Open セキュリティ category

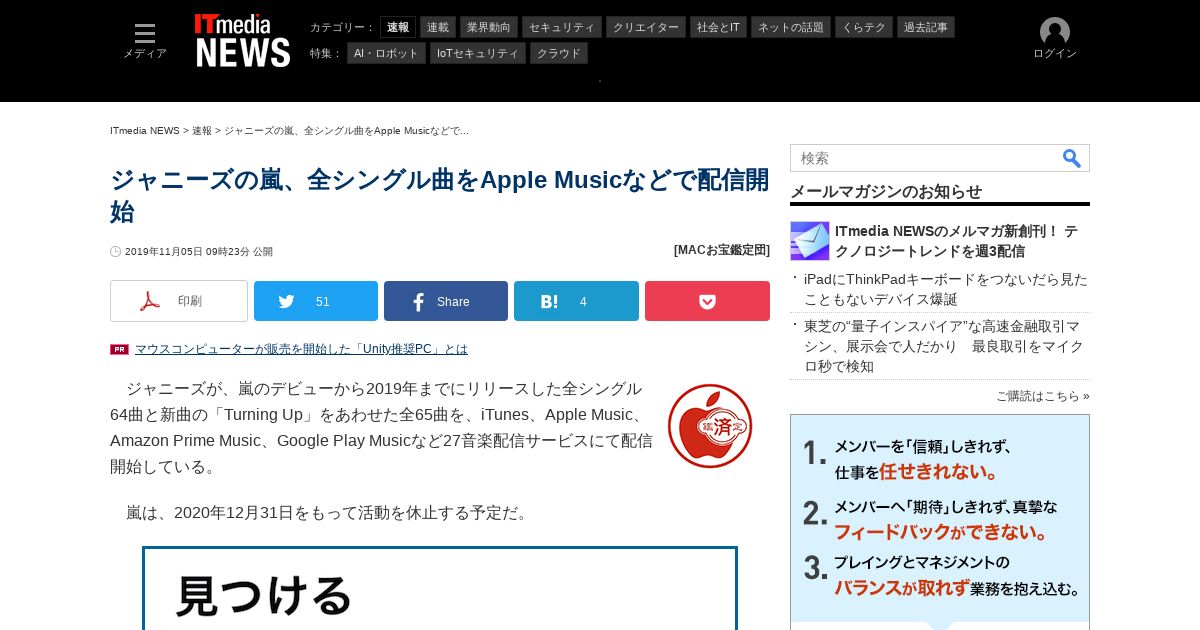point(561,27)
